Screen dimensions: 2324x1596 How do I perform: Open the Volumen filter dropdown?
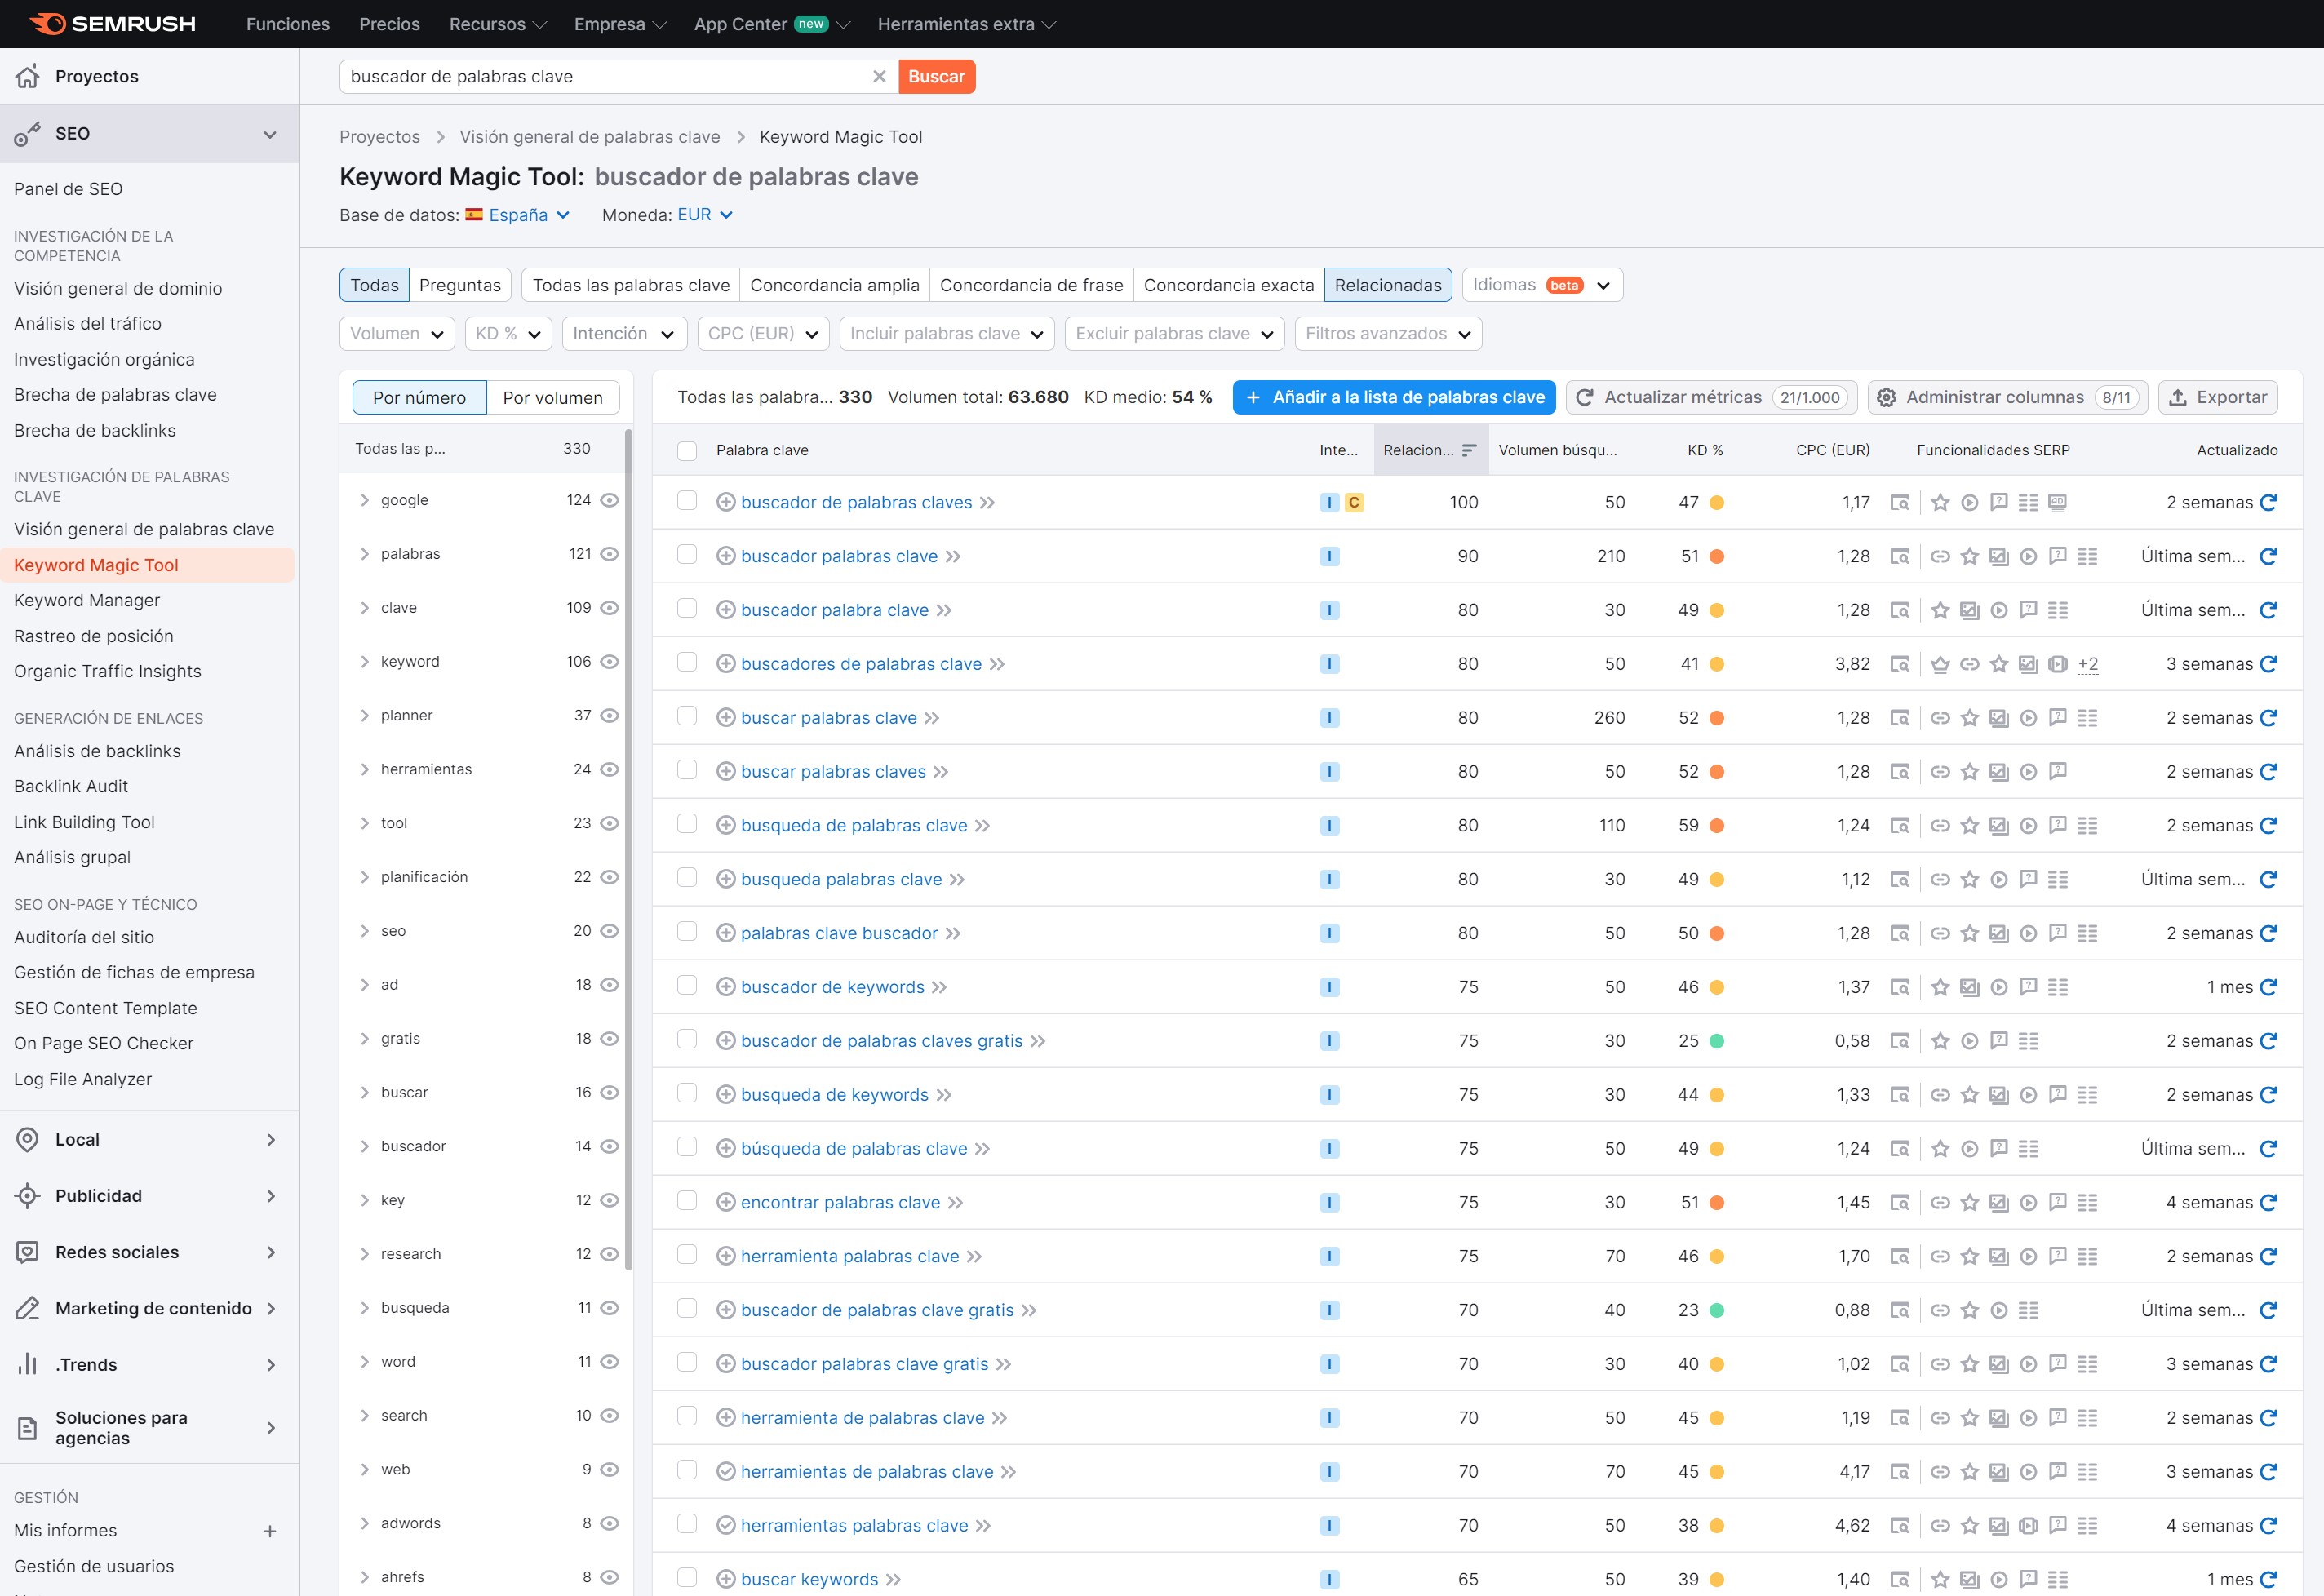[396, 334]
